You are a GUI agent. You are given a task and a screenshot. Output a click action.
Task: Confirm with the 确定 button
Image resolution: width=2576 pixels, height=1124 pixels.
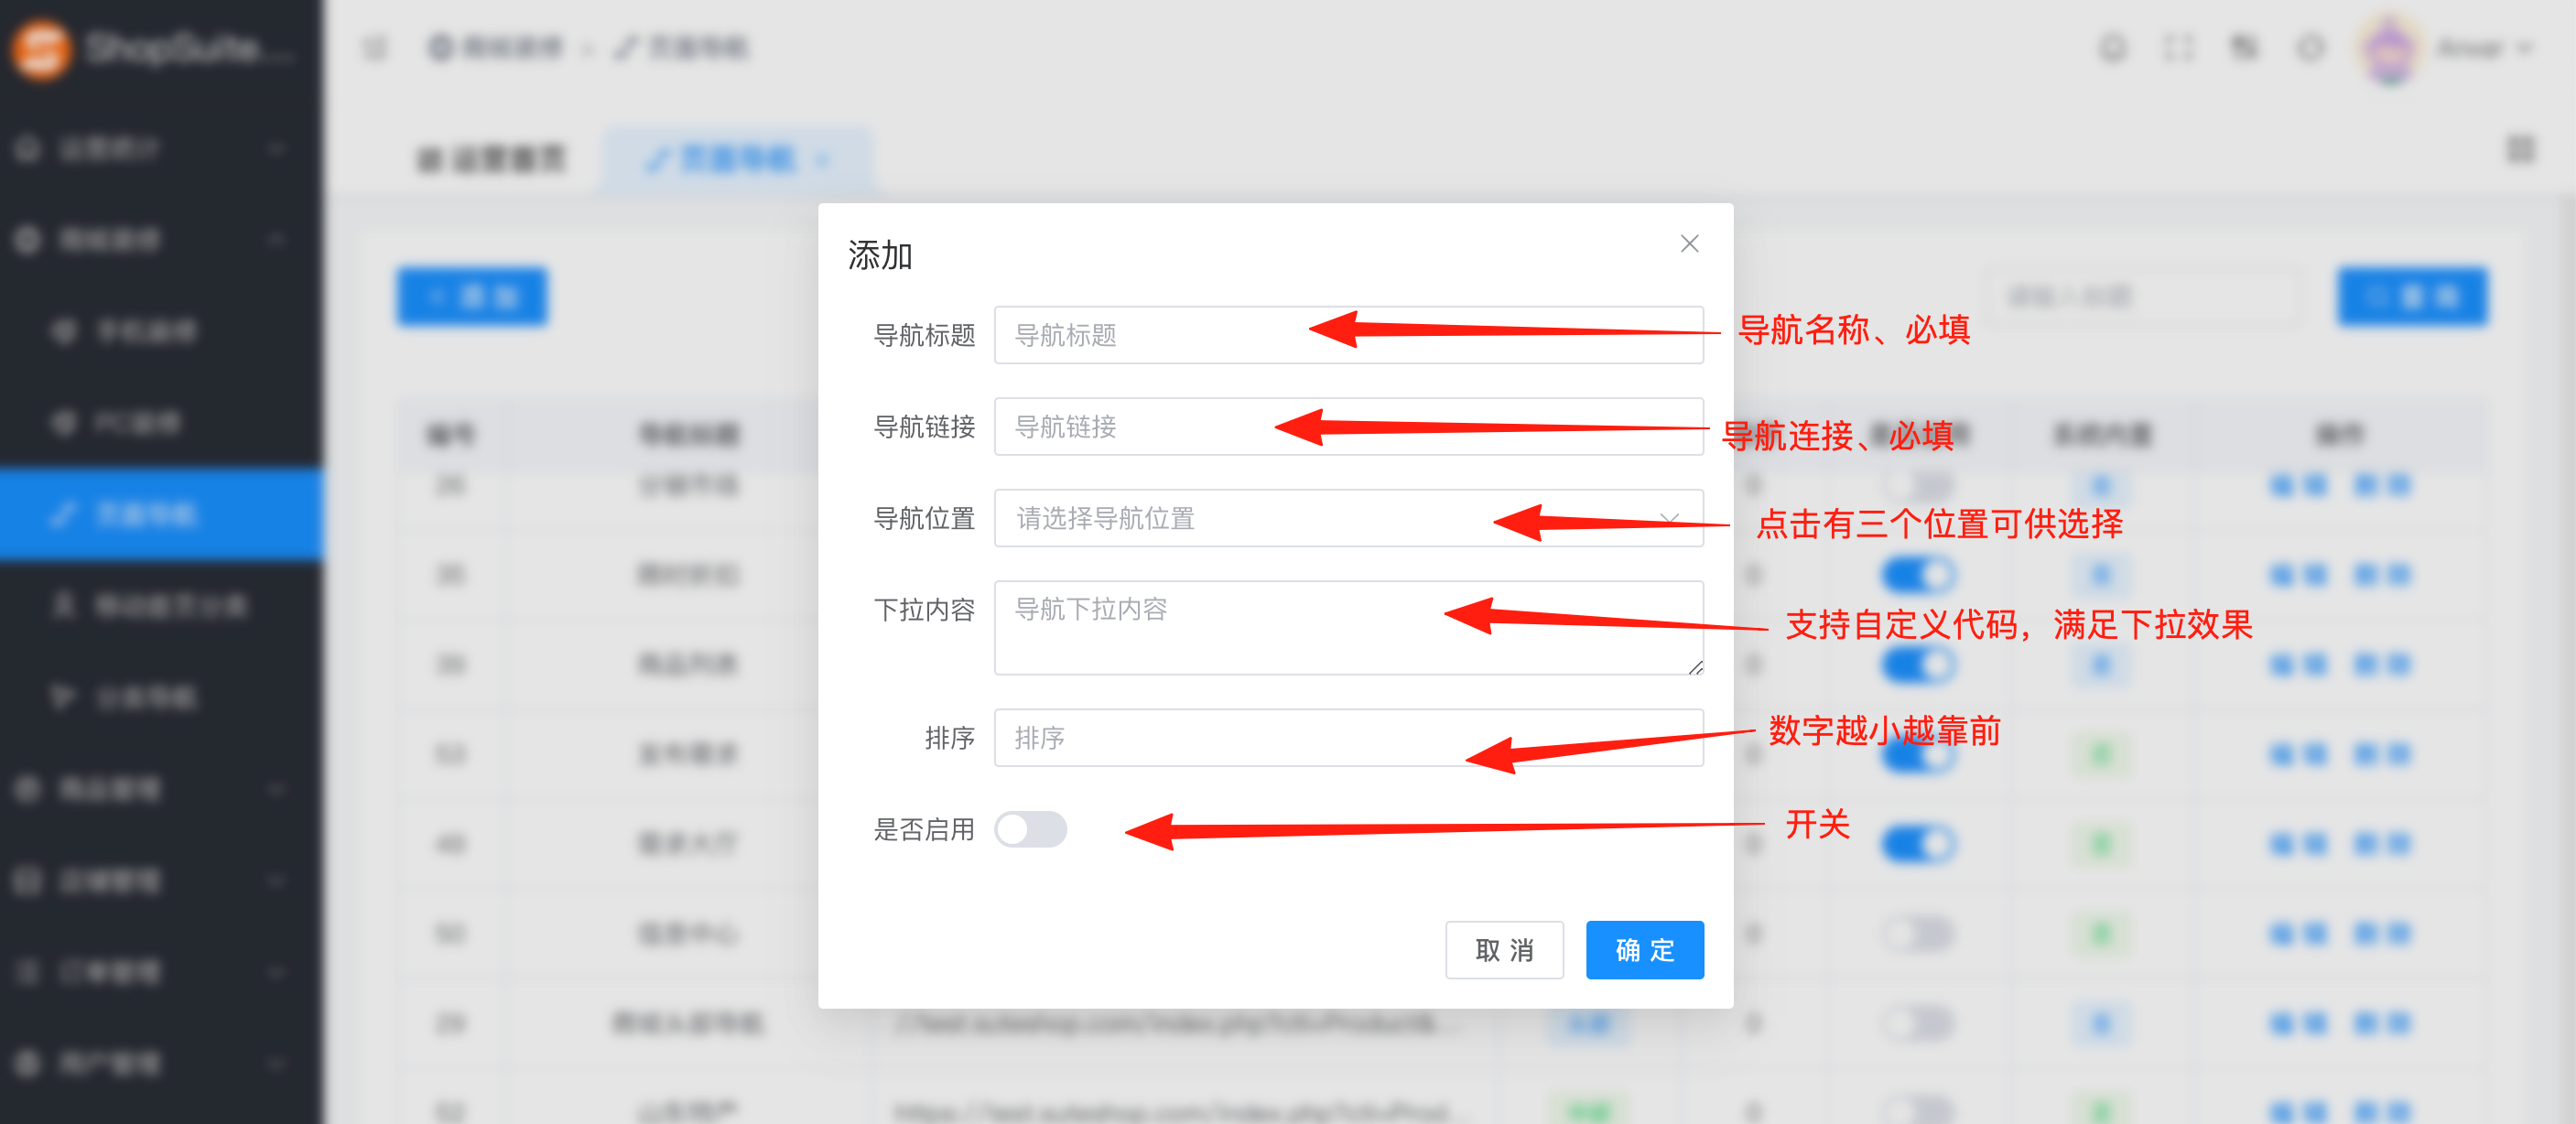coord(1644,949)
